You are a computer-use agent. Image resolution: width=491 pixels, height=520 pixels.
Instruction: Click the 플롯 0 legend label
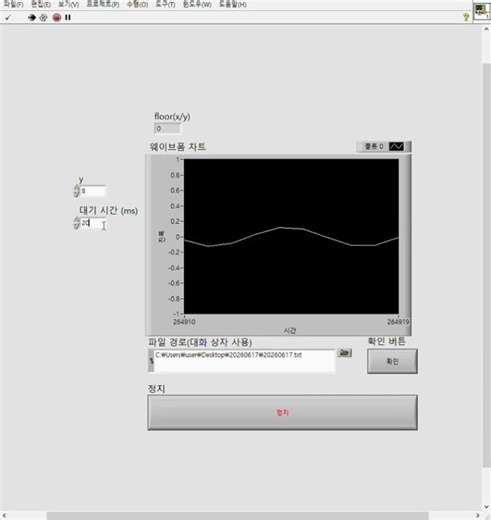(374, 146)
